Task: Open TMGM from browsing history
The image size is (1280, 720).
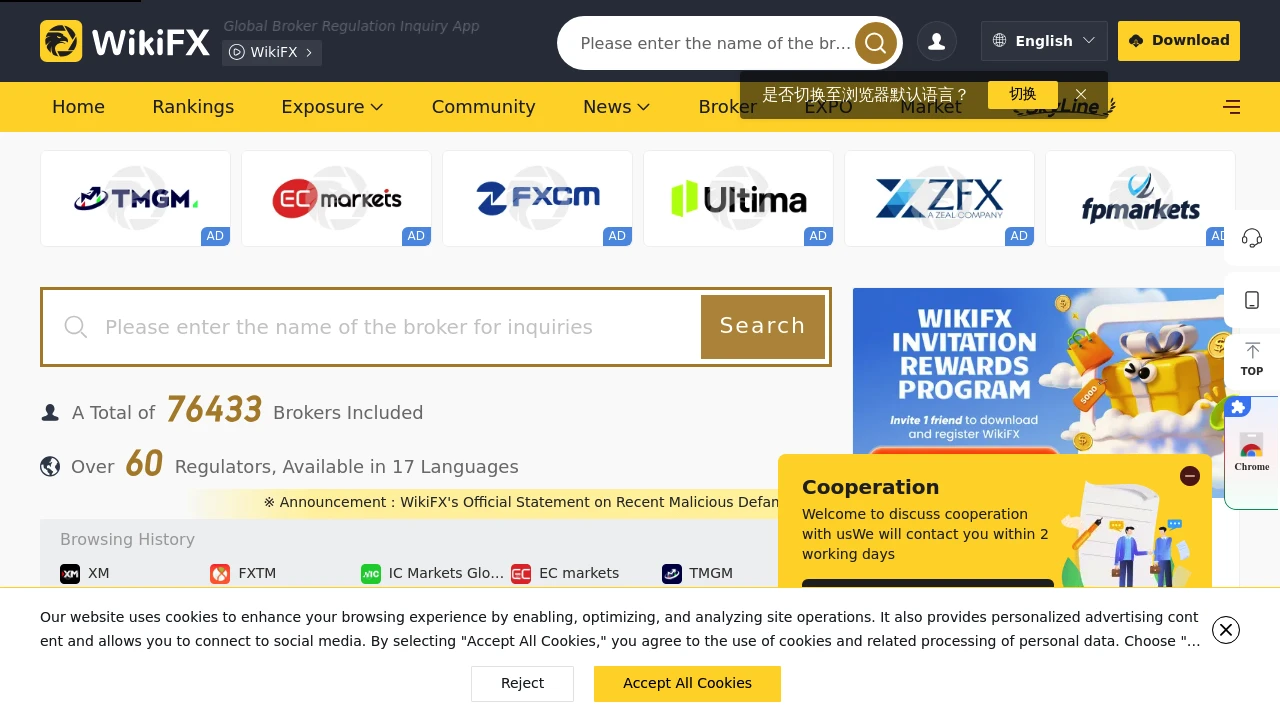Action: (697, 573)
